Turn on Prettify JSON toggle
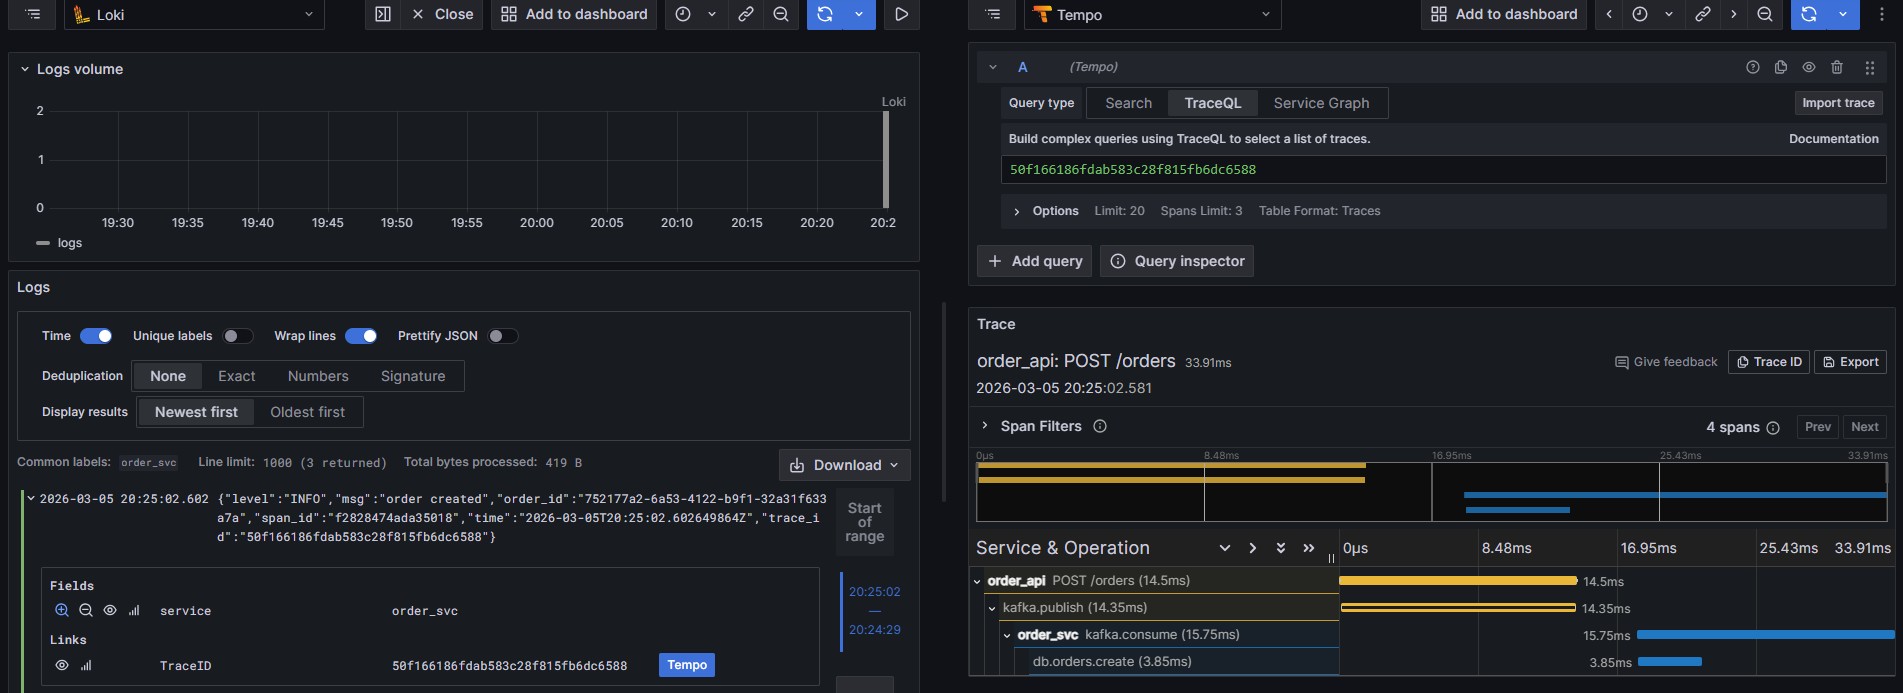Screen dimensions: 1903x693 (502, 336)
